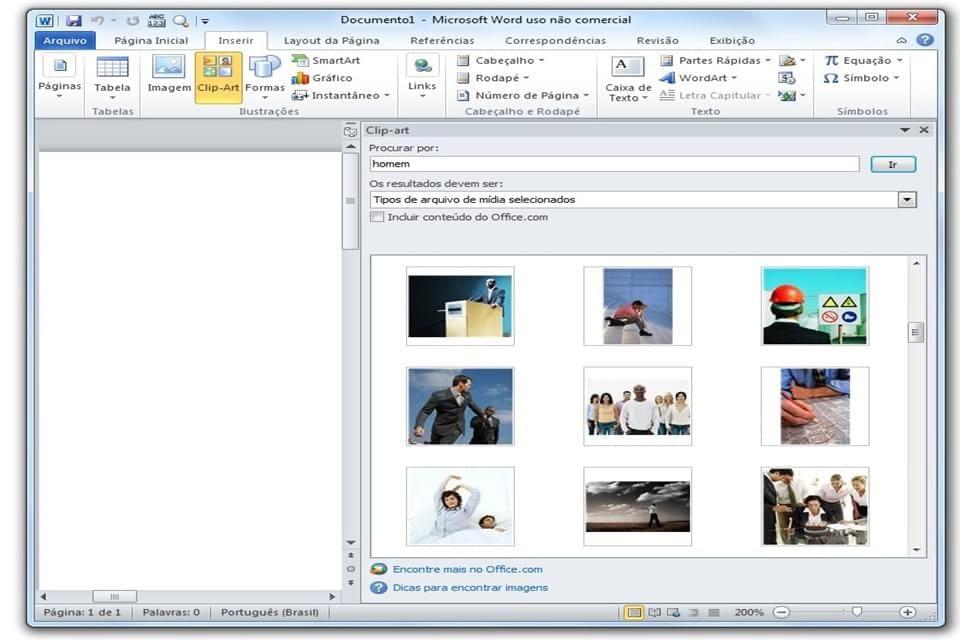Viewport: 960px width, 640px height.
Task: Click Palavras: 0 word count
Action: click(x=171, y=612)
